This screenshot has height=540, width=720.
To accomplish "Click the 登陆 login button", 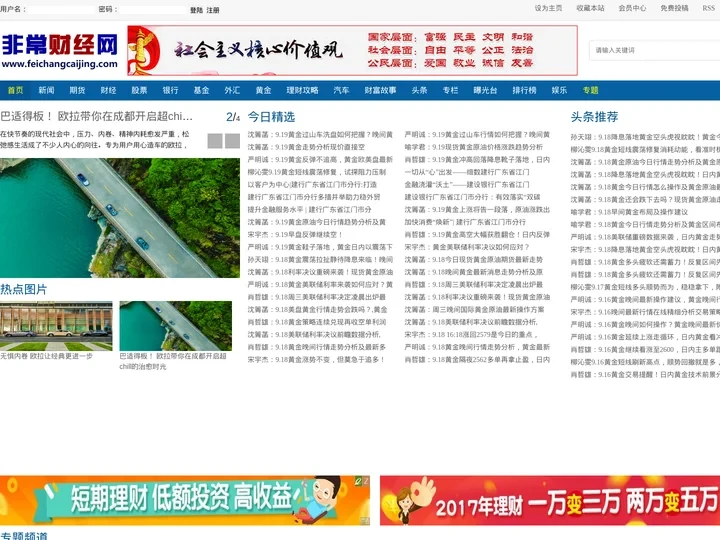I will 197,10.
